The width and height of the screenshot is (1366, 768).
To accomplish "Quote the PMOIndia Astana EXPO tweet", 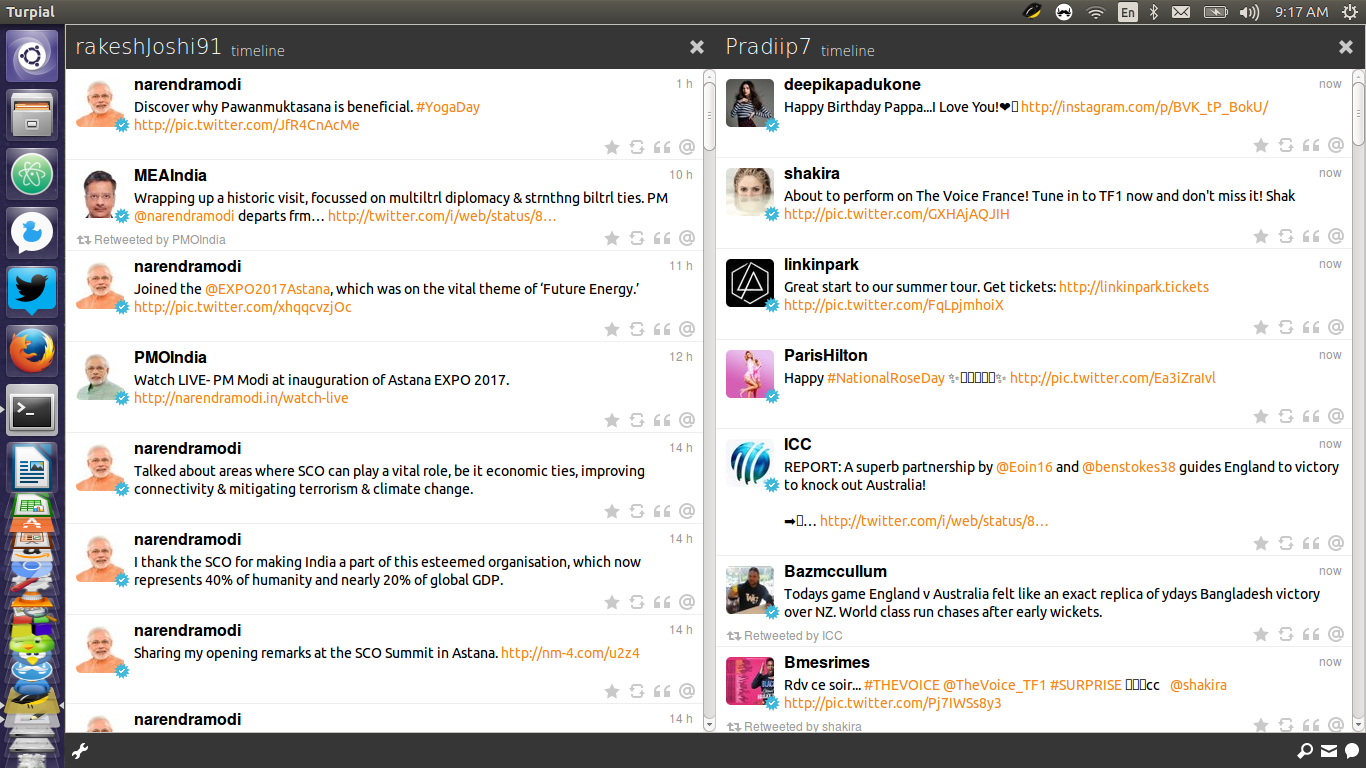I will click(662, 420).
